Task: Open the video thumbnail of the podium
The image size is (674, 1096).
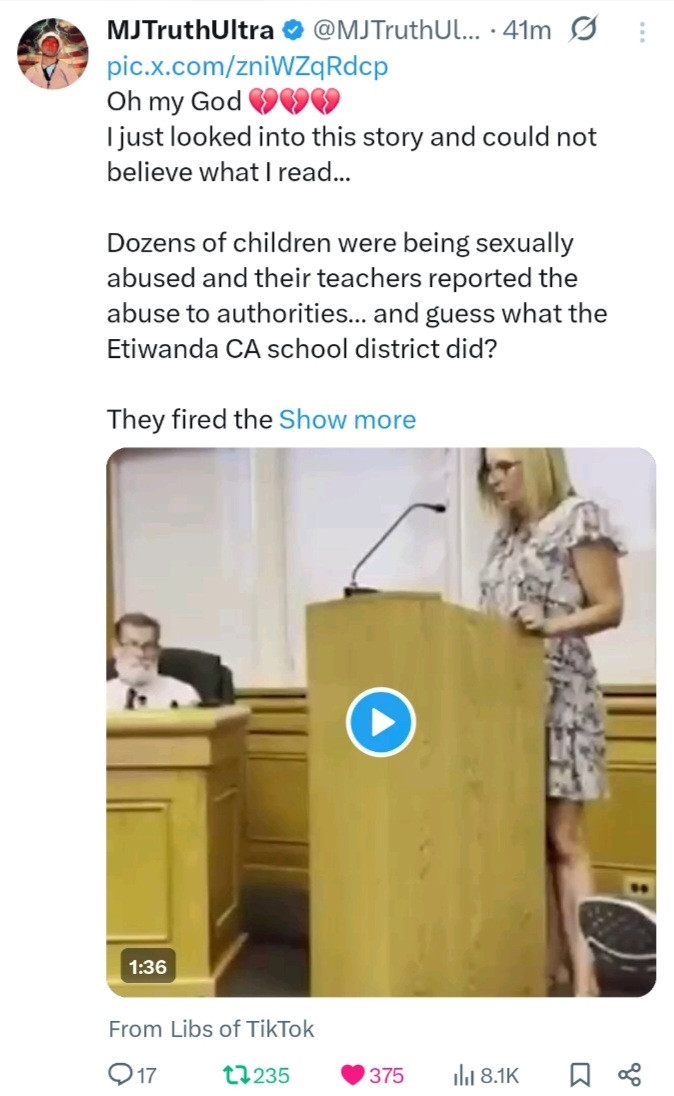Action: click(x=381, y=722)
